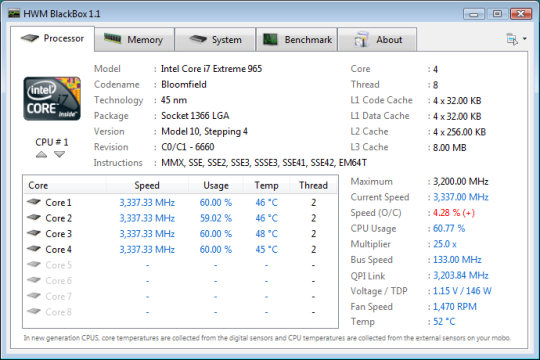Click the greyed Core 7 chip icon

pyautogui.click(x=34, y=296)
